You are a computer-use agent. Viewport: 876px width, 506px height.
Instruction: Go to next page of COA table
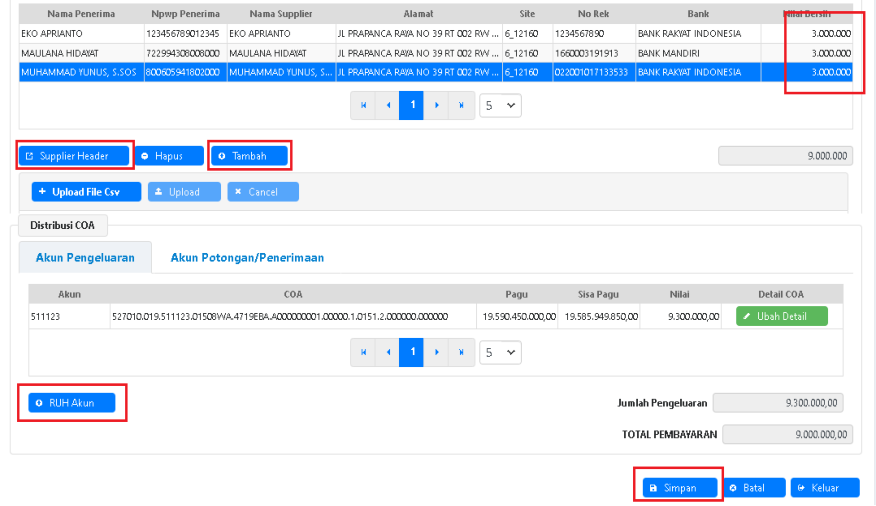coord(436,352)
